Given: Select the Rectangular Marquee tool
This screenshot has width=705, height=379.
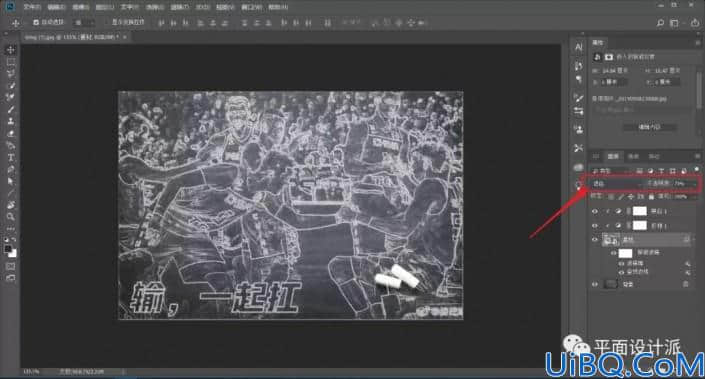Looking at the screenshot, I should pos(11,62).
